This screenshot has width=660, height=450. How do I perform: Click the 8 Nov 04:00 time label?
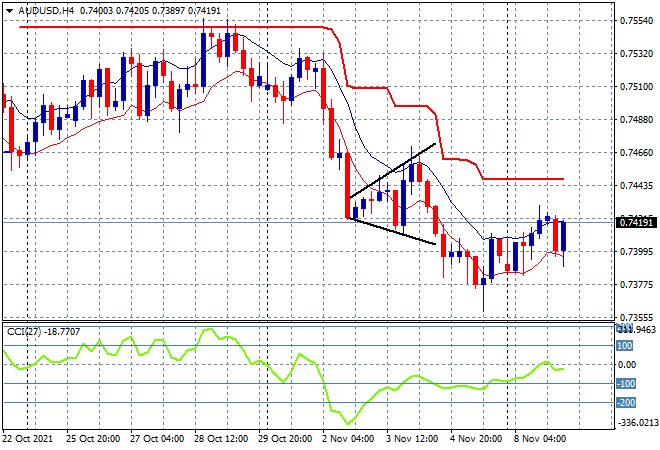[540, 439]
